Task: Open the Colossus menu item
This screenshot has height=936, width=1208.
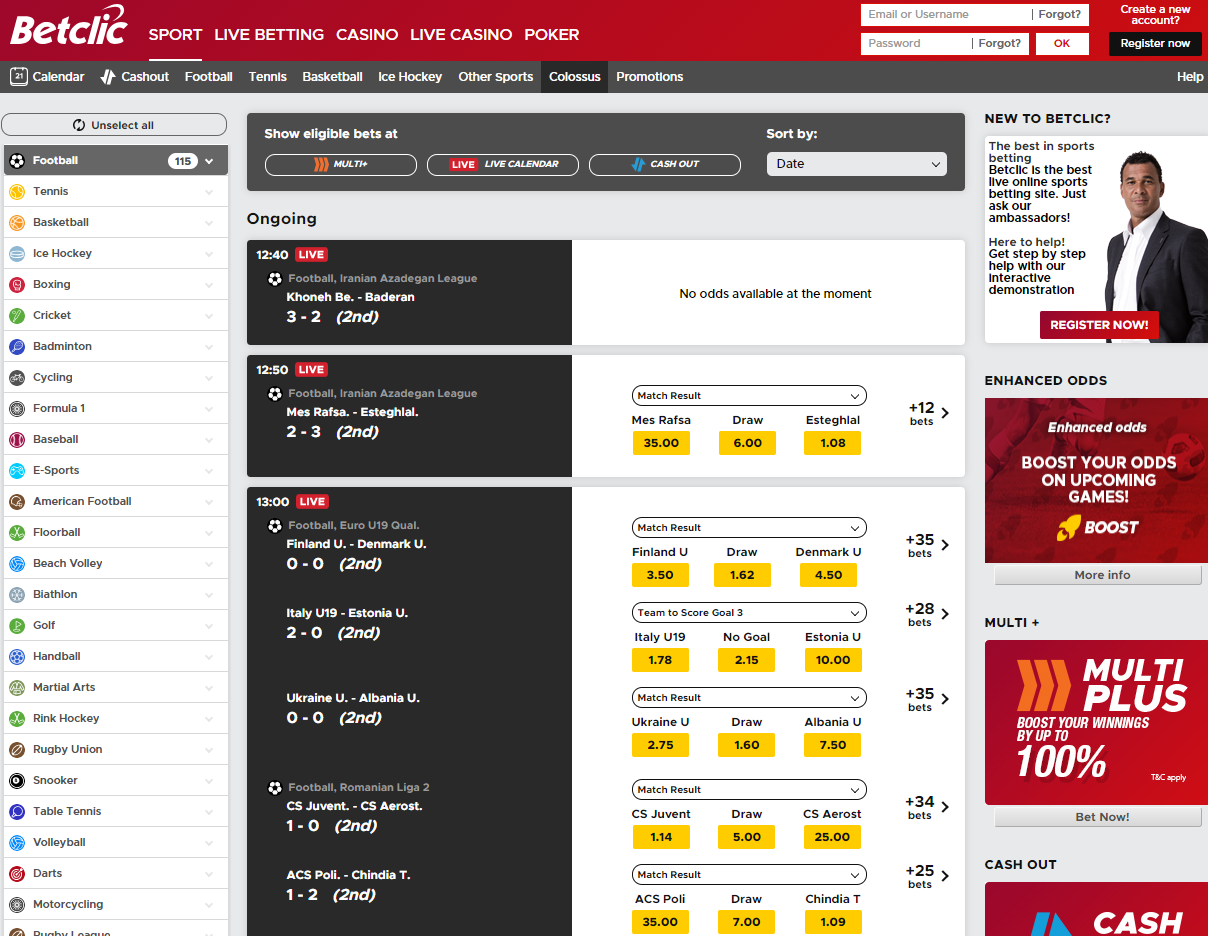Action: coord(575,77)
